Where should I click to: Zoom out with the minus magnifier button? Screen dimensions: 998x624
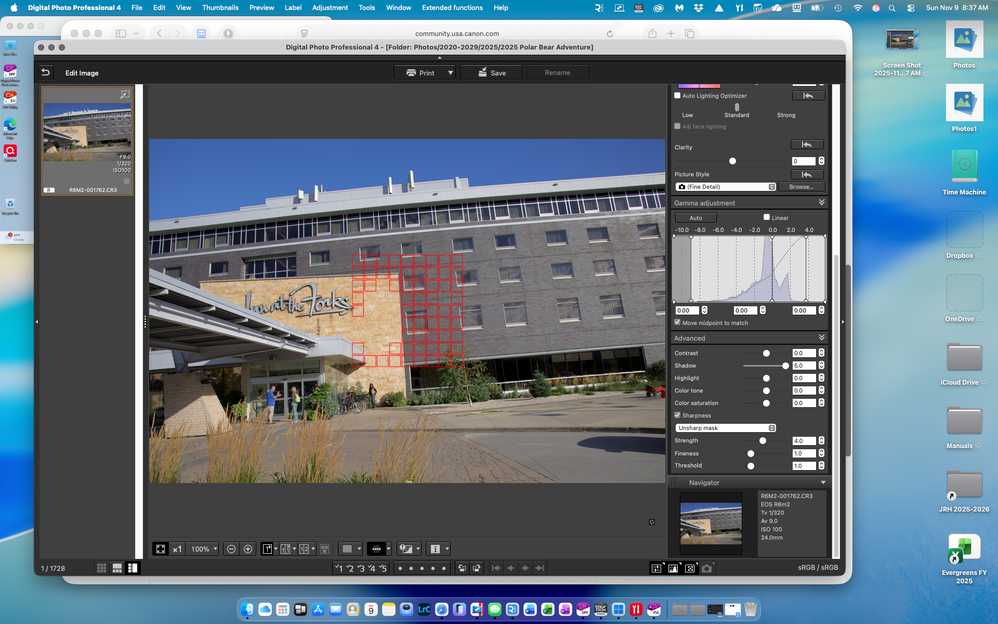[x=231, y=549]
